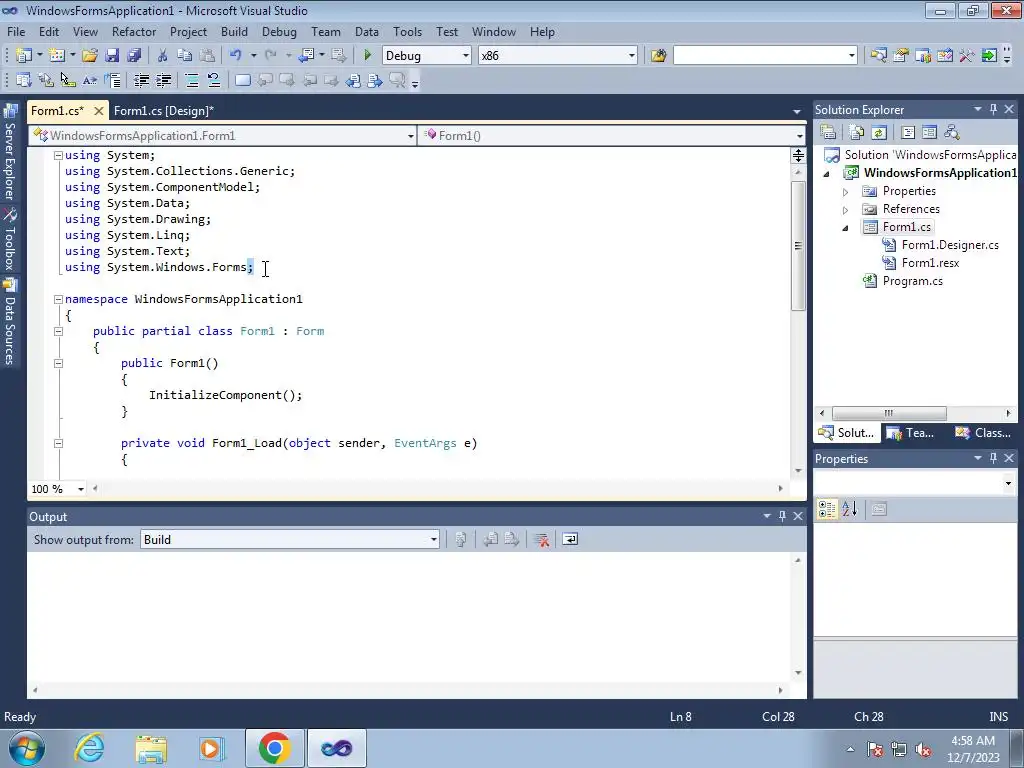Screen dimensions: 1024x768
Task: Collapse the namespace WindowsFormsApplication1 code block
Action: coord(58,299)
